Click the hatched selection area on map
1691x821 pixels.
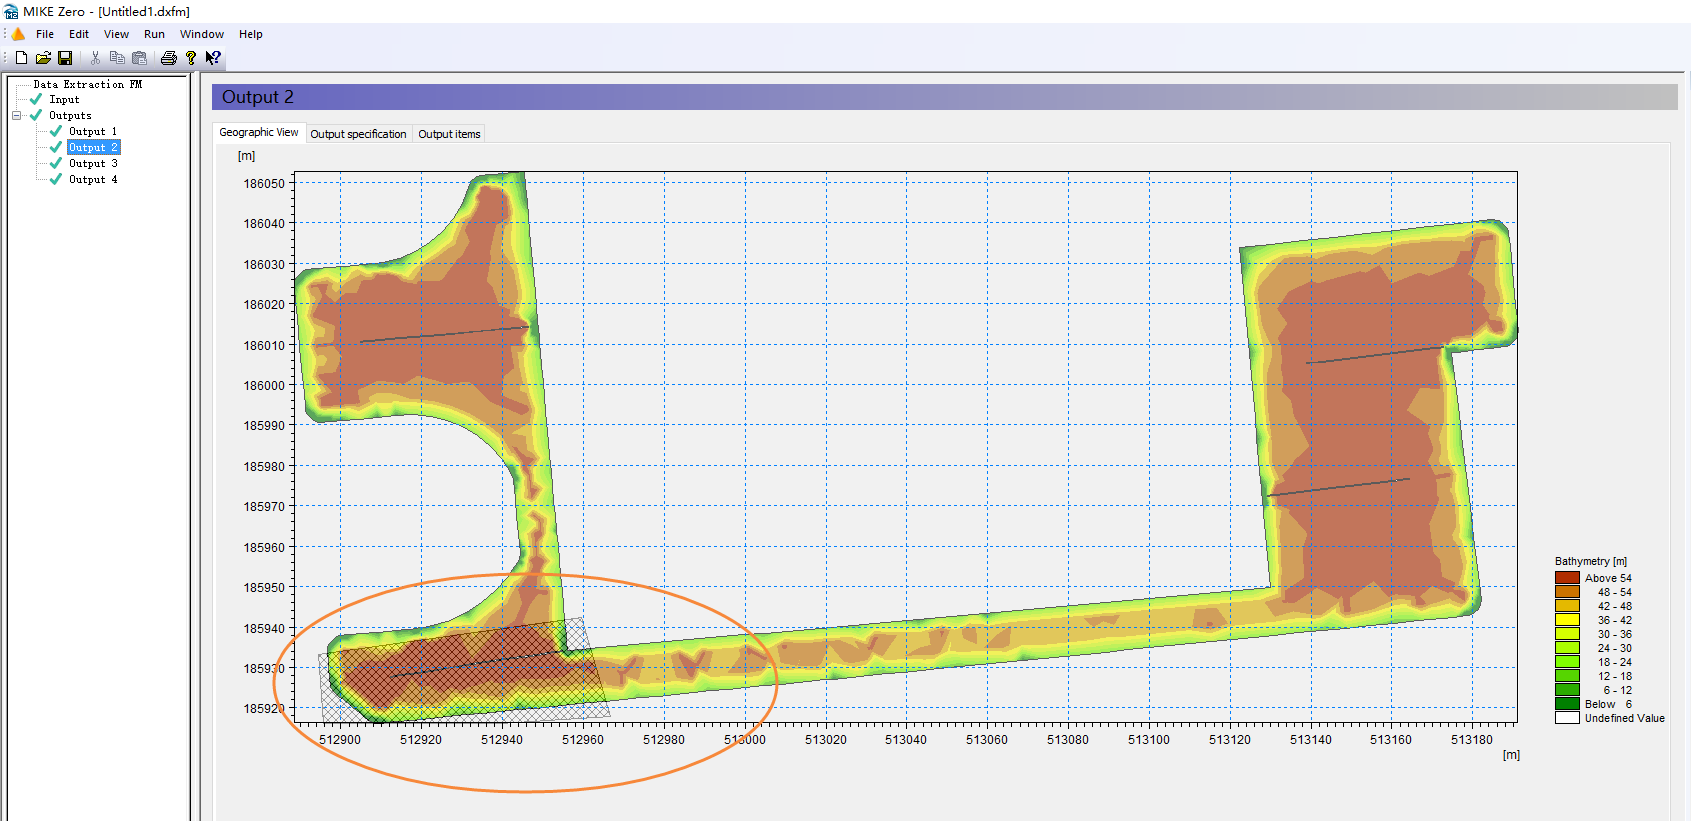[460, 670]
